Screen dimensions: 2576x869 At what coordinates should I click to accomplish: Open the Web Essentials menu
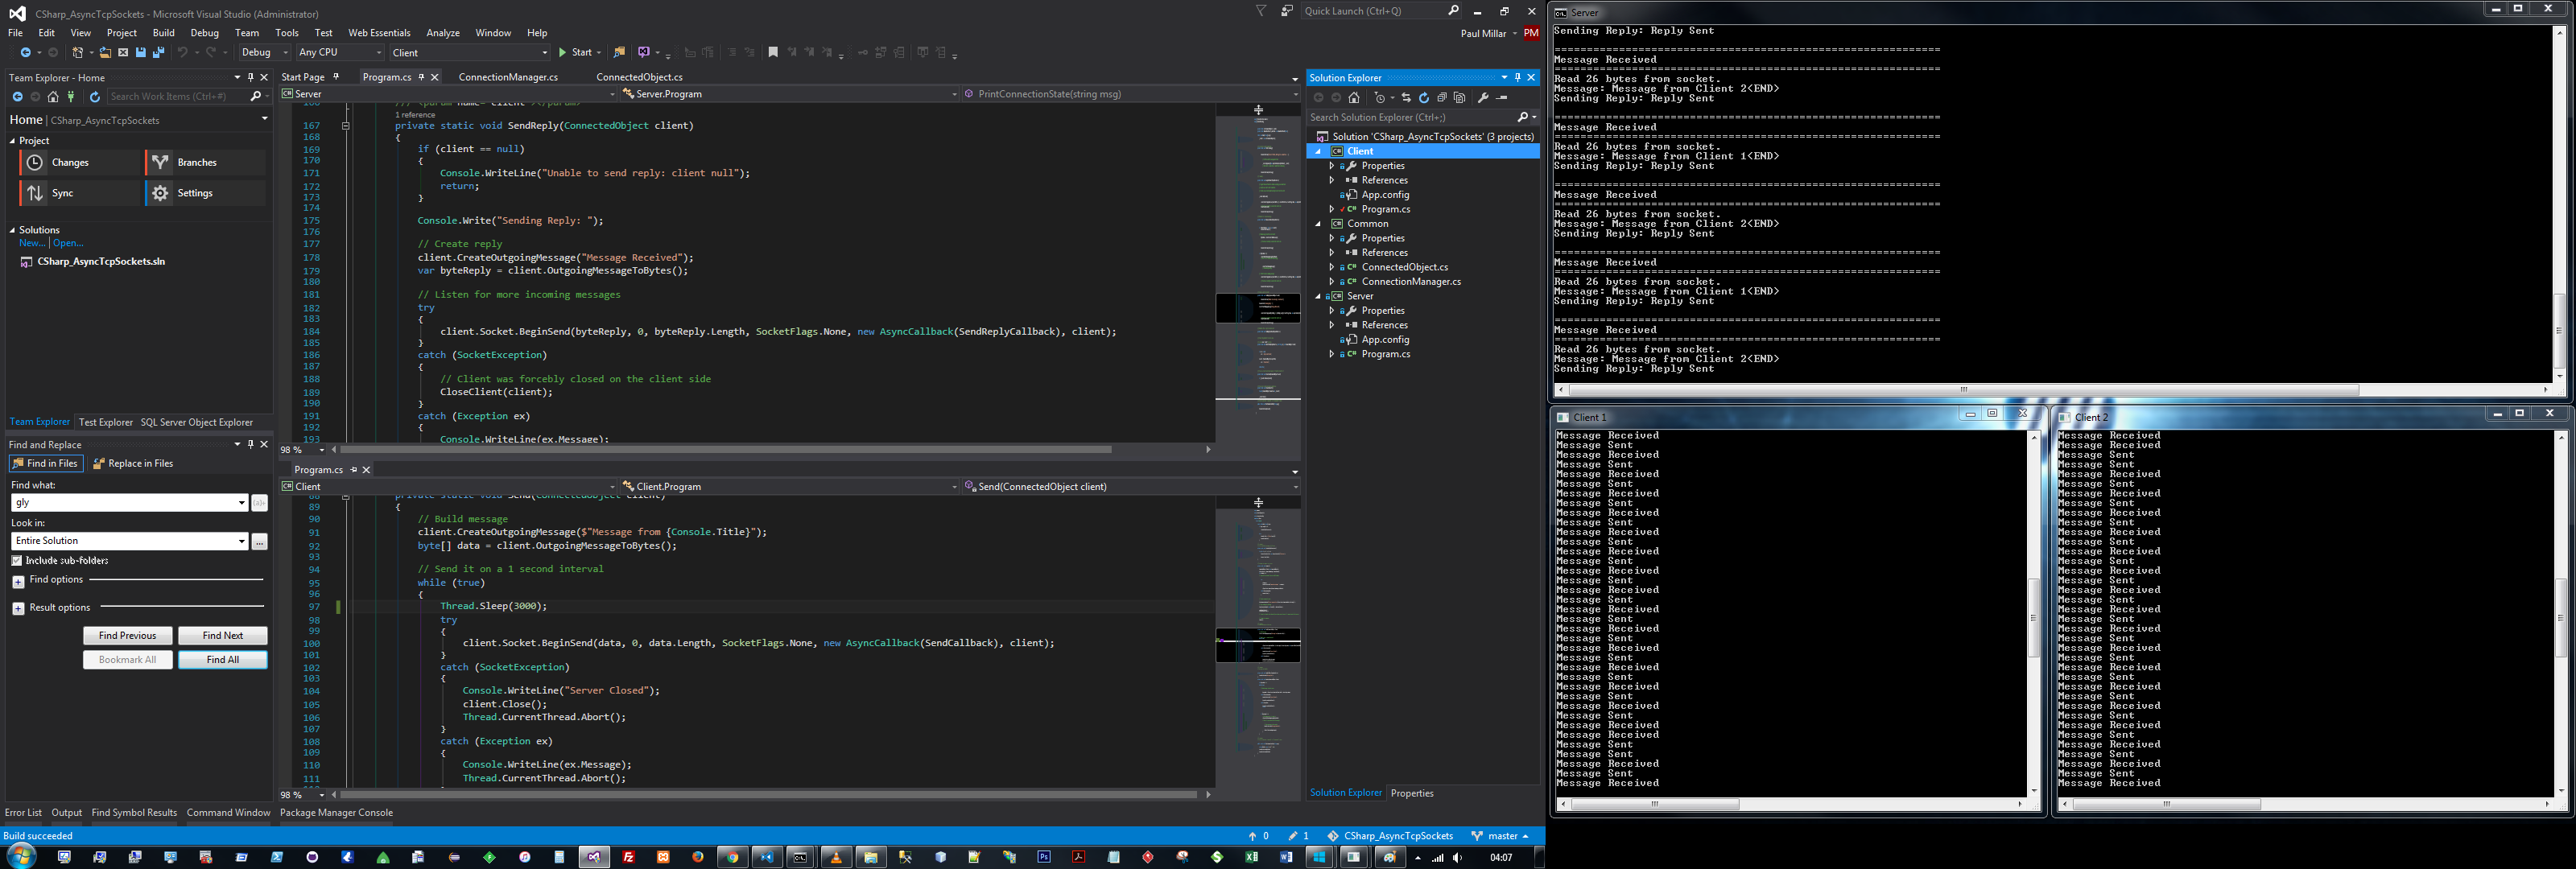coord(379,33)
